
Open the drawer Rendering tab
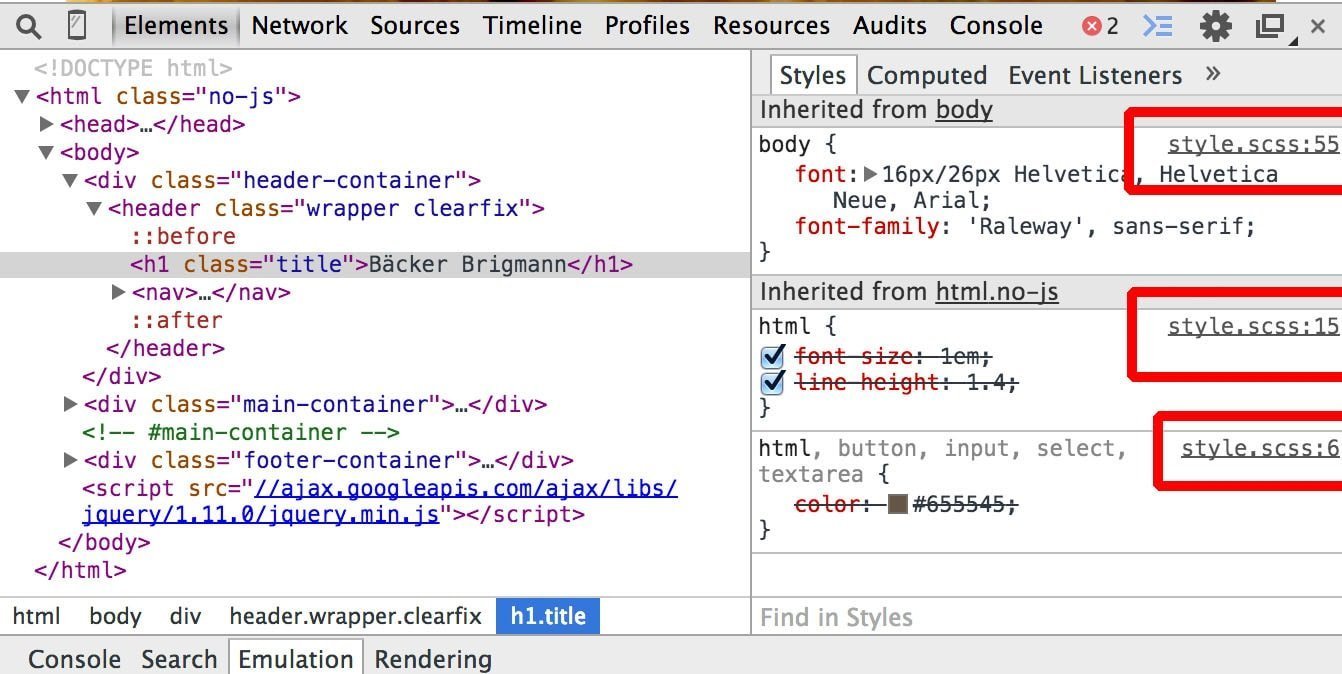click(x=433, y=659)
